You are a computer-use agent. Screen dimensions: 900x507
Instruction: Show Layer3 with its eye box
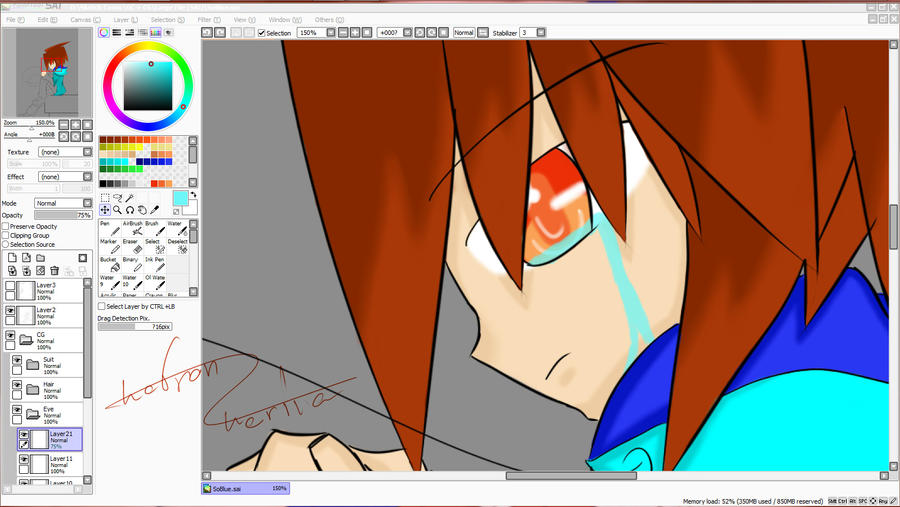[x=10, y=286]
